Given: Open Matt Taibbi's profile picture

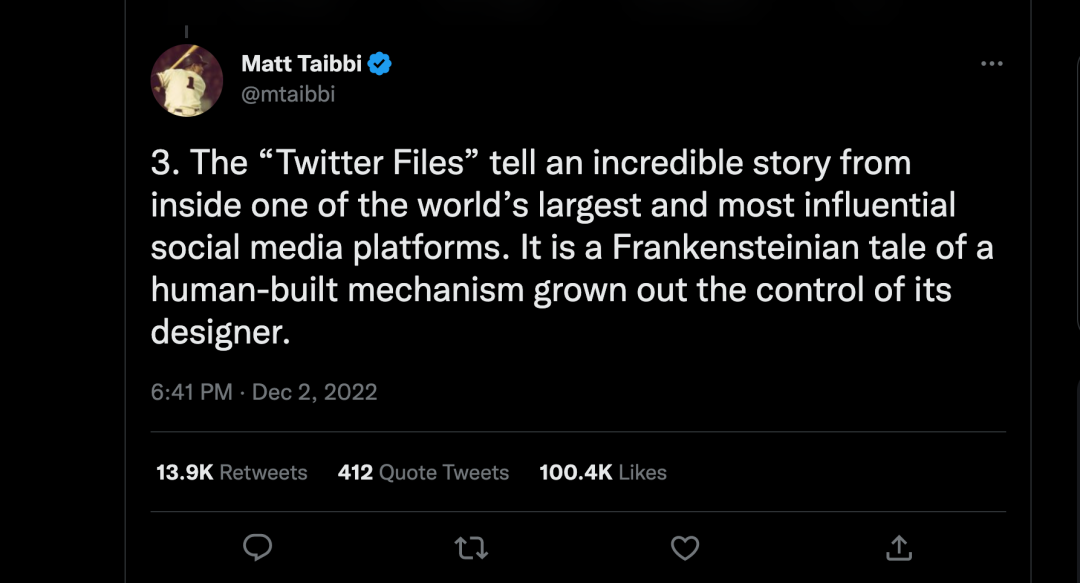Looking at the screenshot, I should (x=186, y=80).
